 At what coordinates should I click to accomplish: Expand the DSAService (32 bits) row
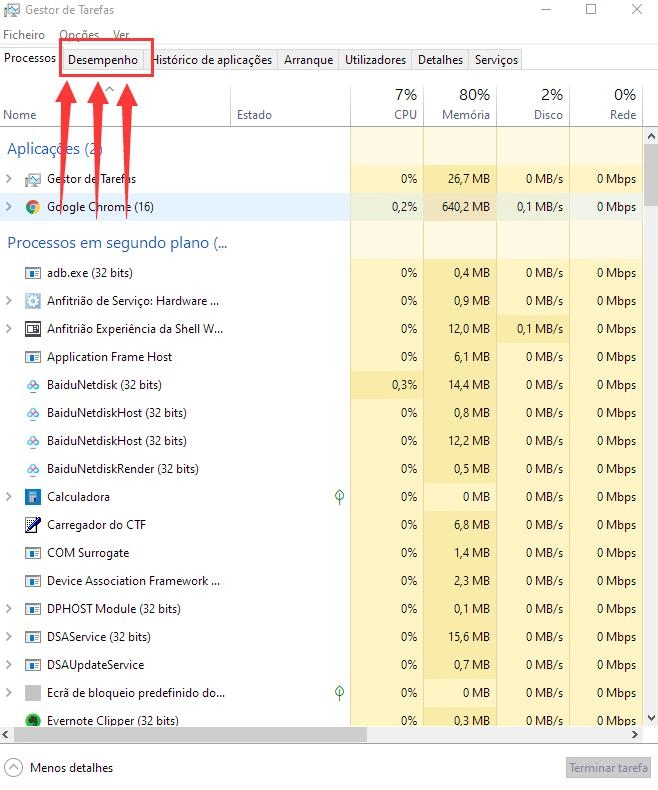(x=9, y=637)
